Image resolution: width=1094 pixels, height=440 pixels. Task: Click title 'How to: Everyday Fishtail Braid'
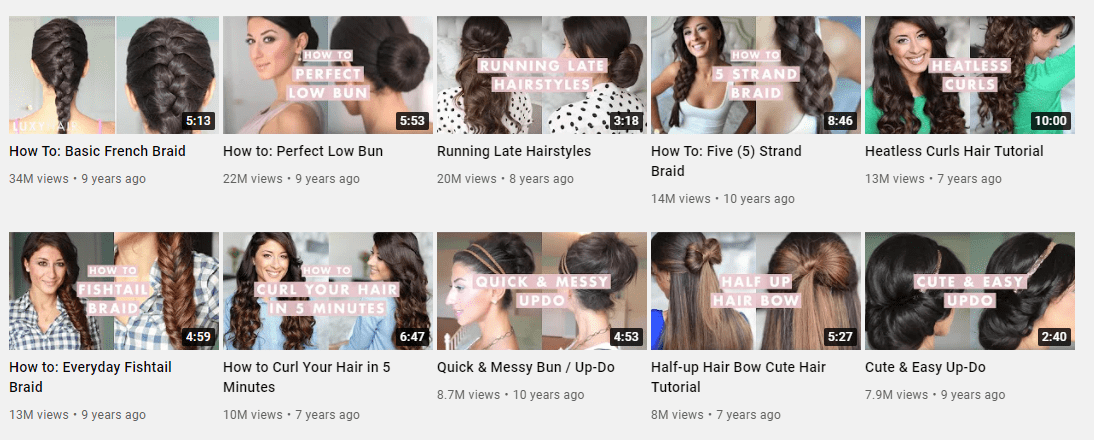[x=90, y=377]
